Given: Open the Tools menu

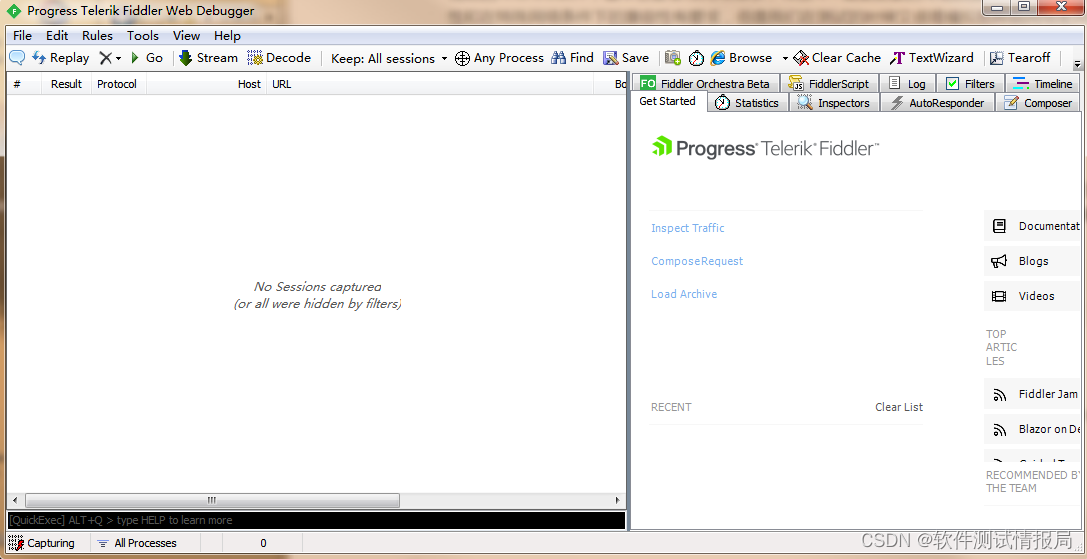Looking at the screenshot, I should click(x=143, y=35).
